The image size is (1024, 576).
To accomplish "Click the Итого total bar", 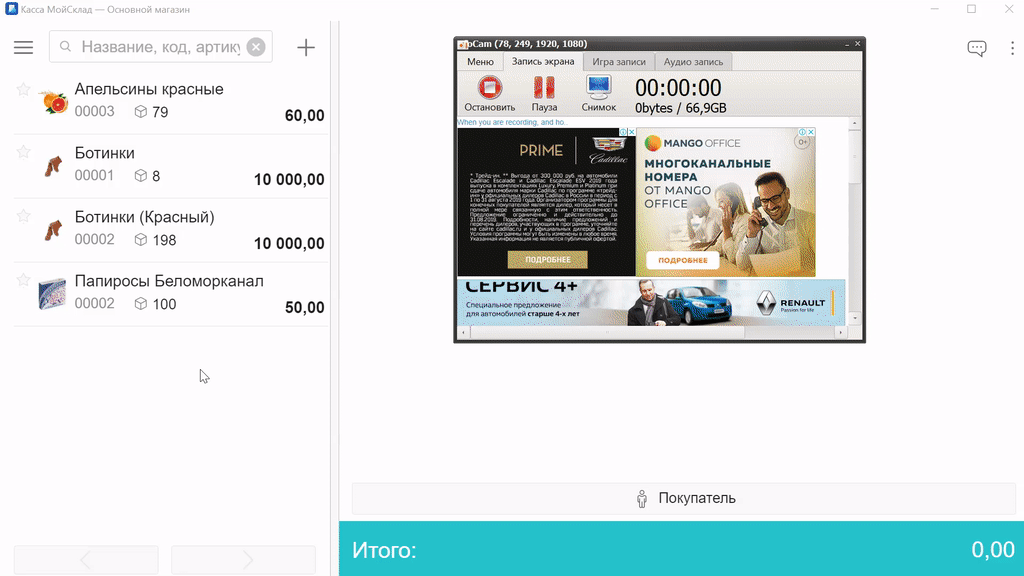I will [681, 549].
